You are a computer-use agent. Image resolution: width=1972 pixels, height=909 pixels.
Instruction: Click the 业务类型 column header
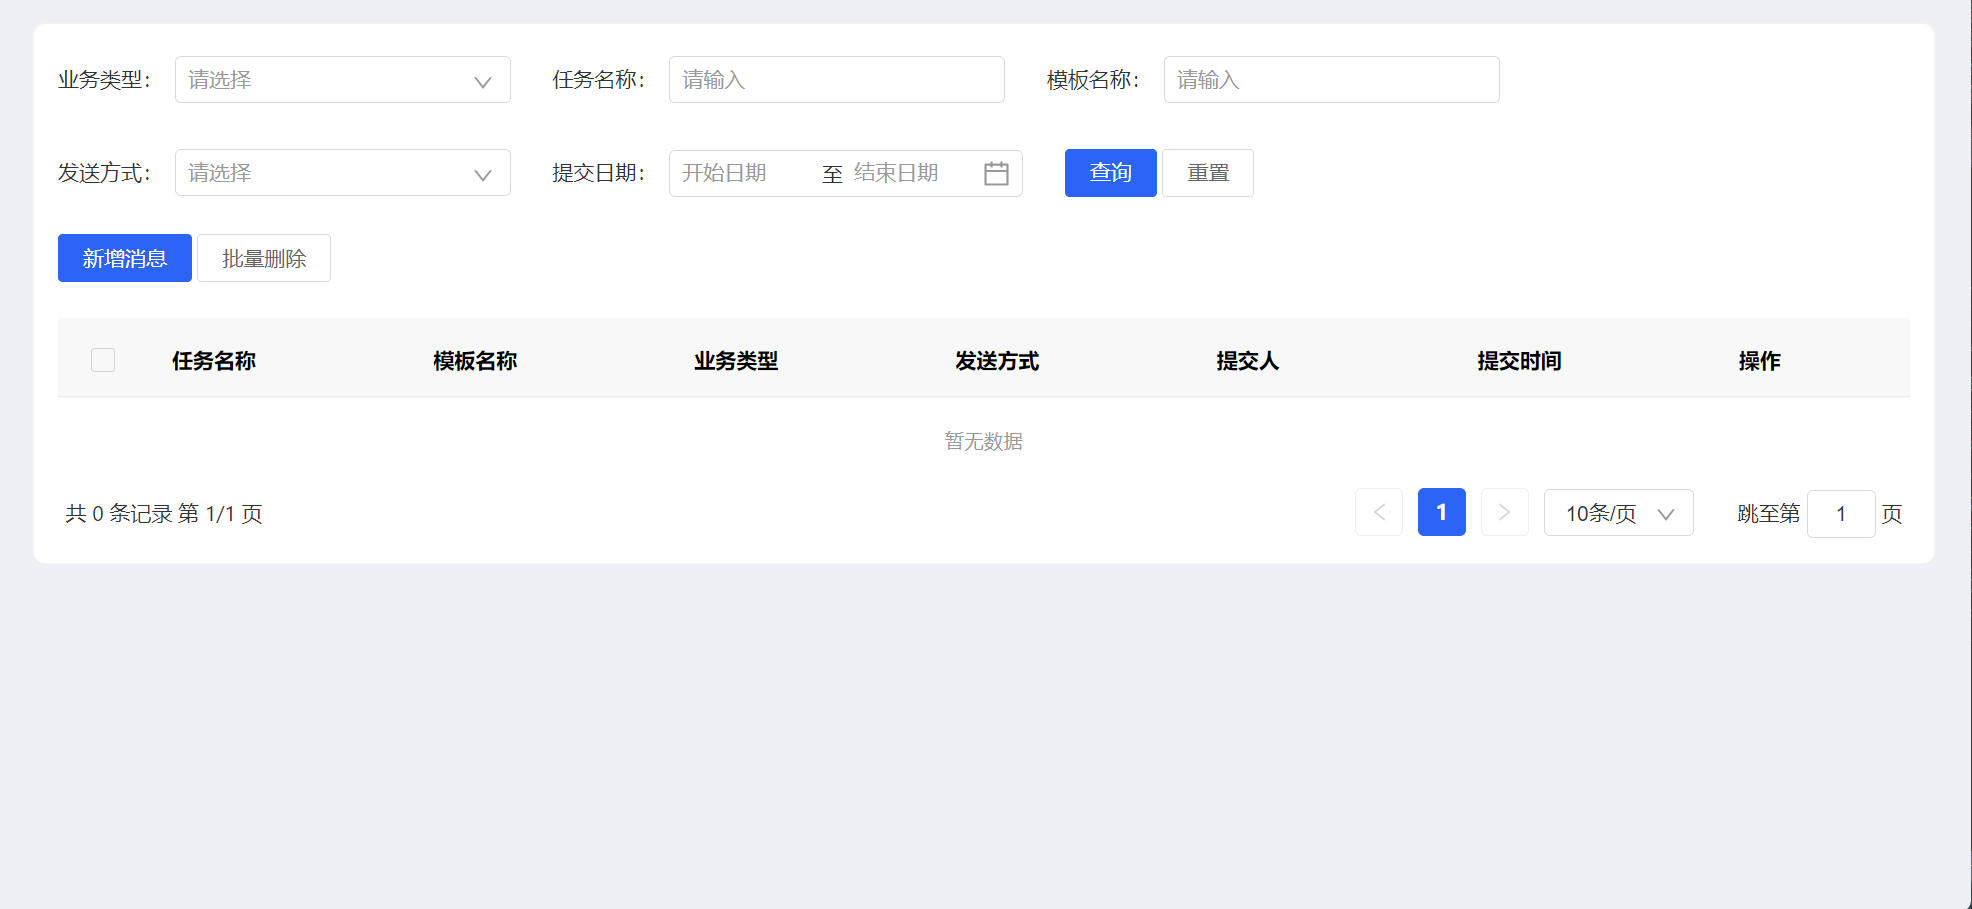click(736, 361)
